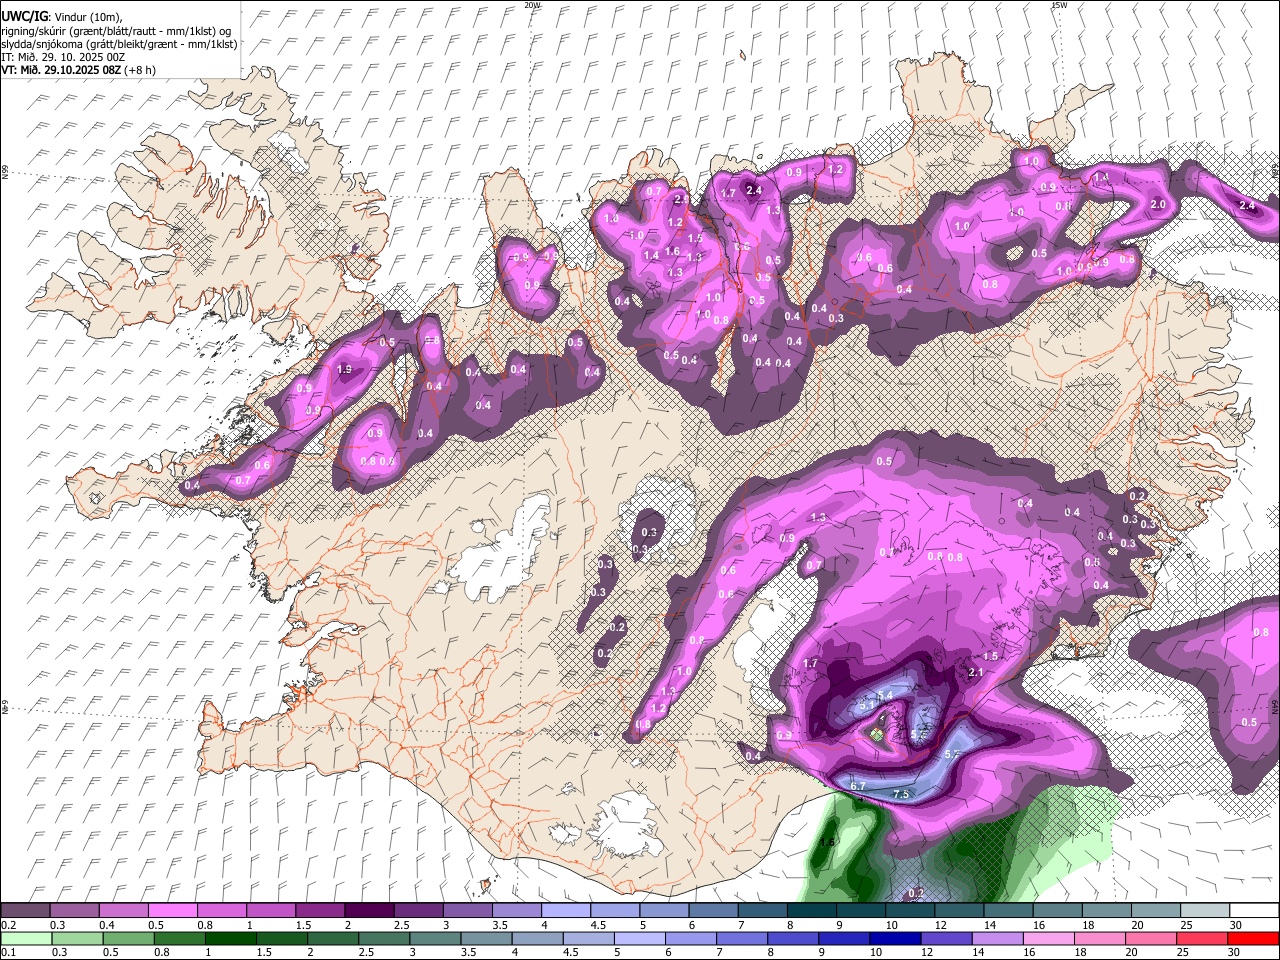Select the 'Vindur (10m)' header text
Viewport: 1280px width, 960px height.
pos(86,17)
